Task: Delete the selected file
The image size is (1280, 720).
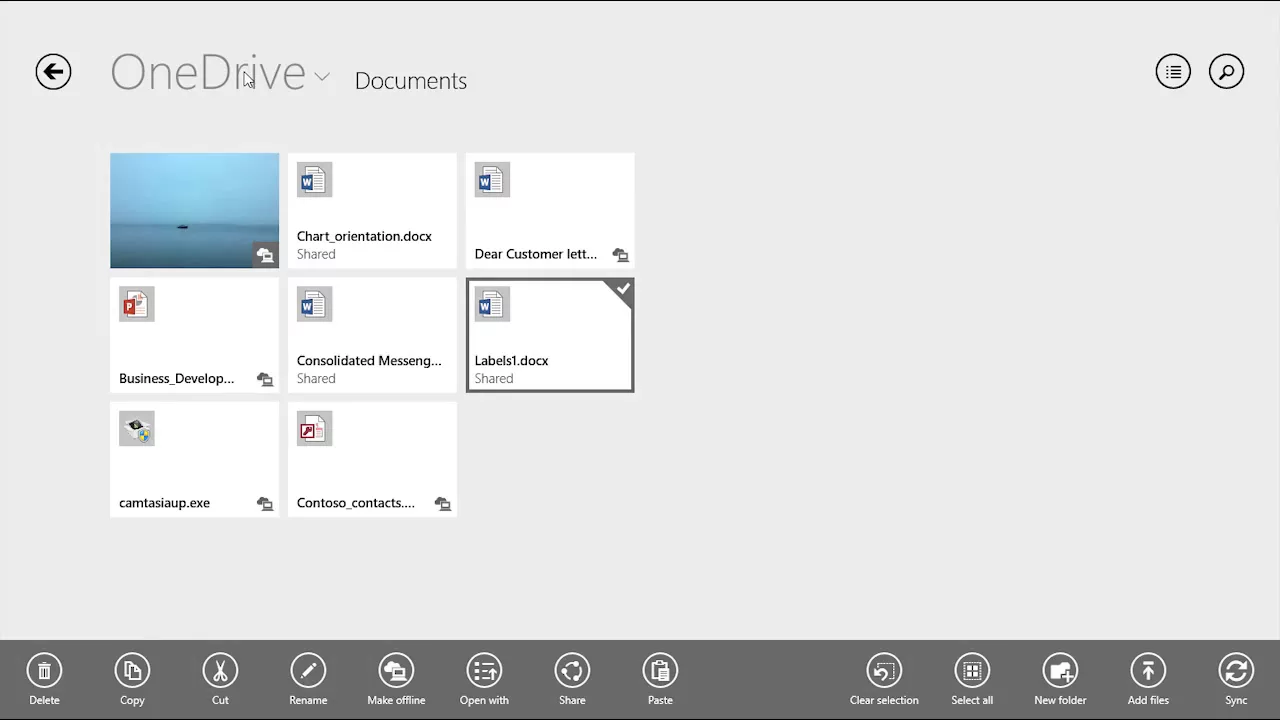Action: (44, 680)
